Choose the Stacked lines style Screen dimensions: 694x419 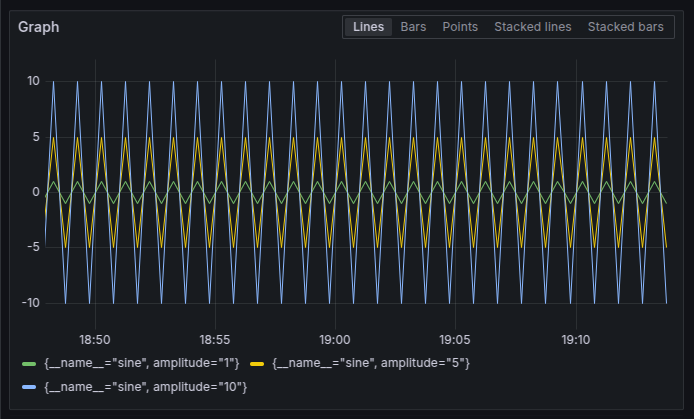pyautogui.click(x=532, y=27)
